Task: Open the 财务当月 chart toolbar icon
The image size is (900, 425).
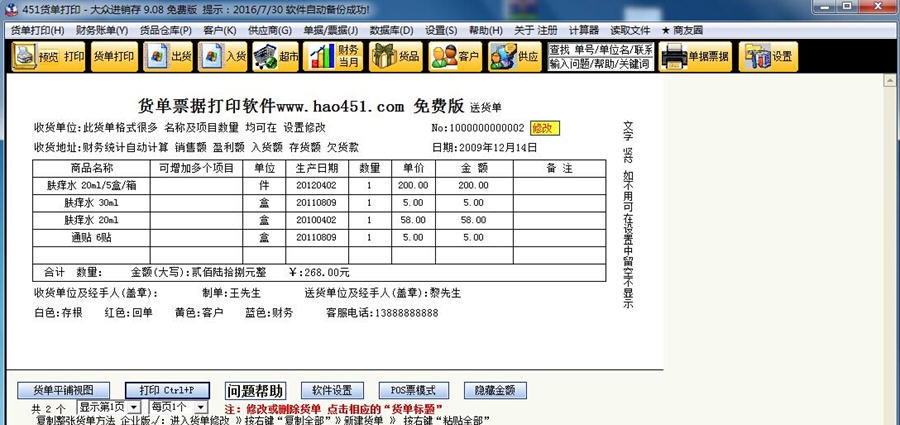Action: coord(333,56)
